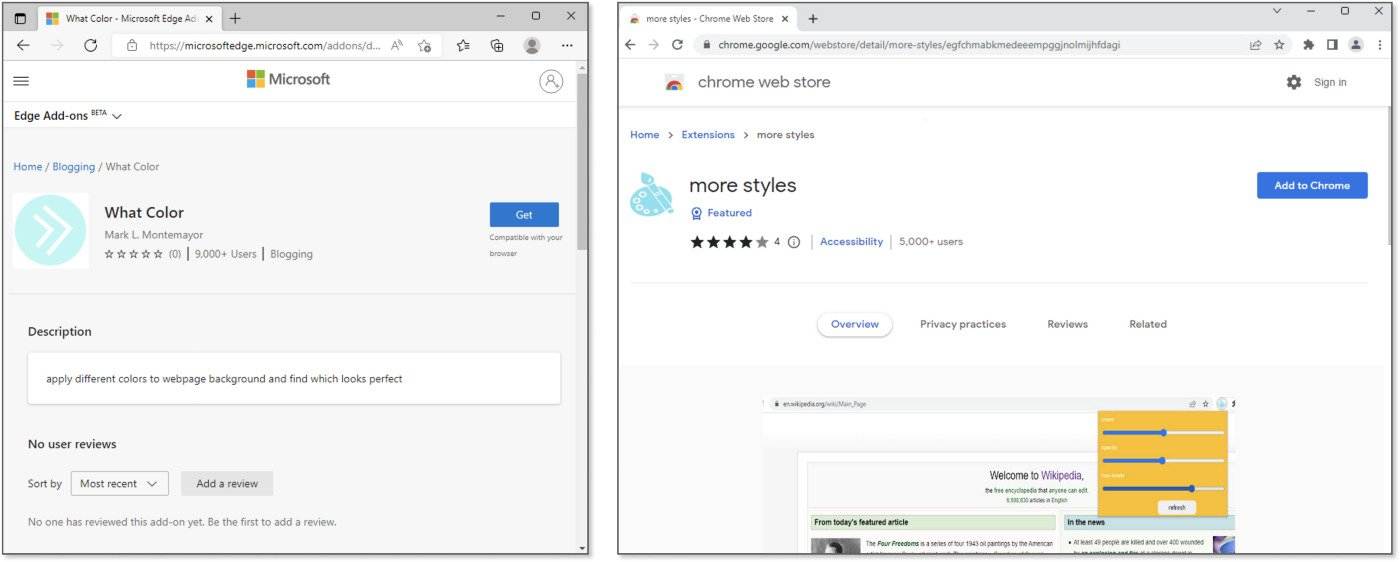Open Chrome Extensions puzzle icon

[1309, 45]
